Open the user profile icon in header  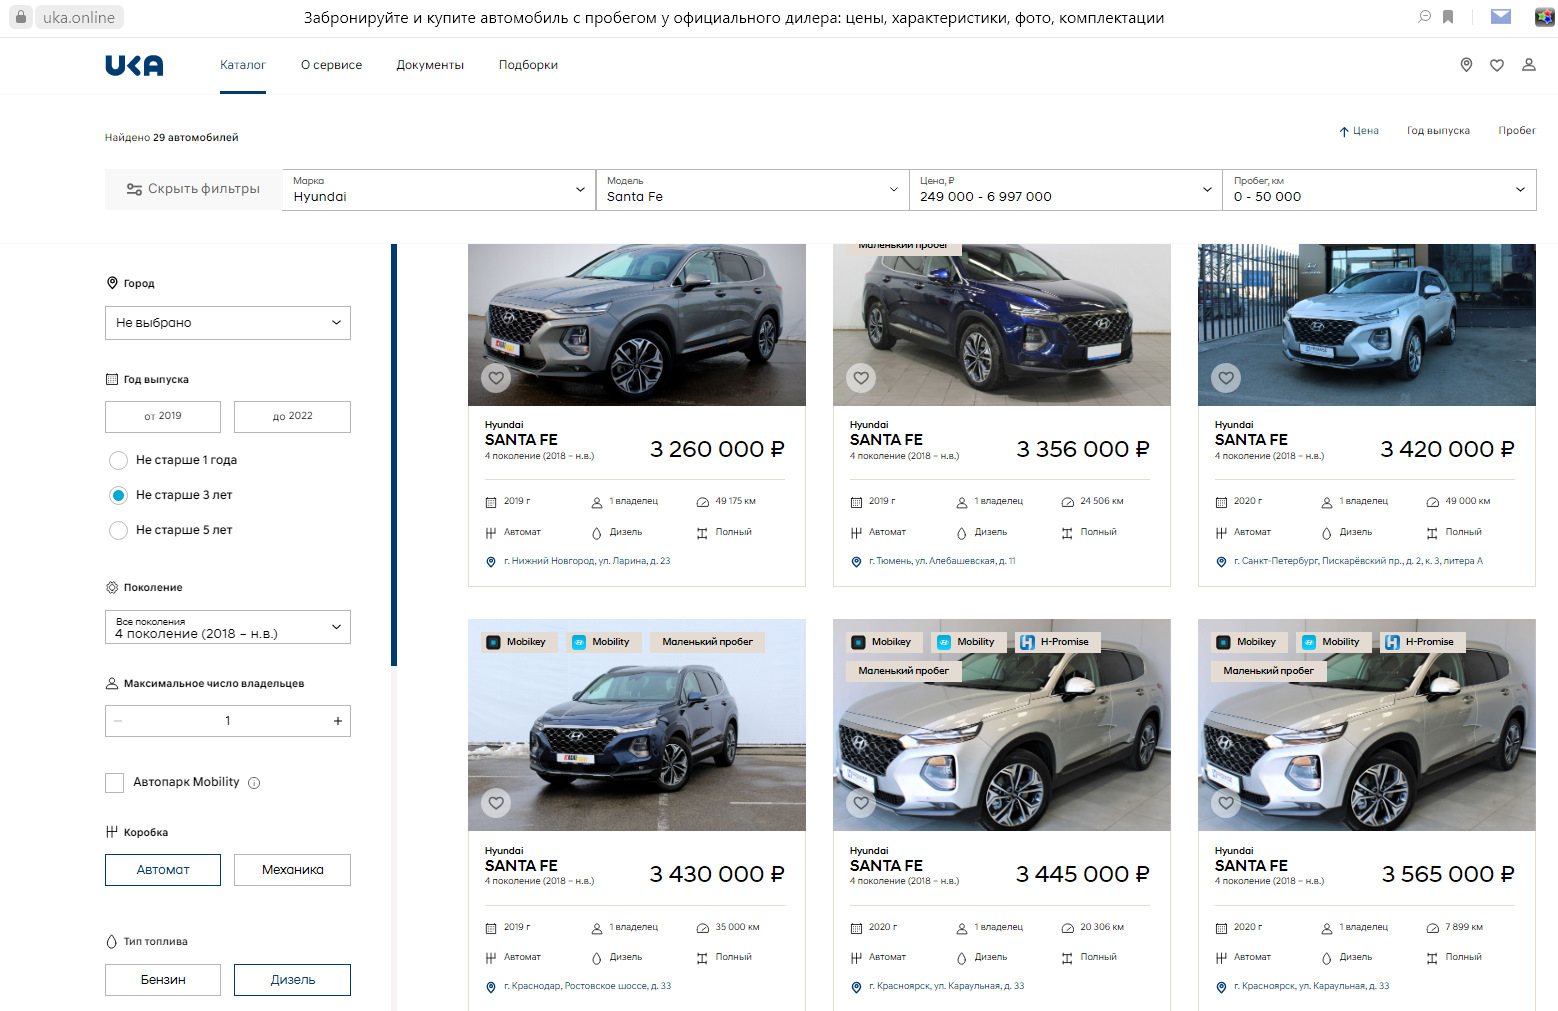tap(1529, 65)
